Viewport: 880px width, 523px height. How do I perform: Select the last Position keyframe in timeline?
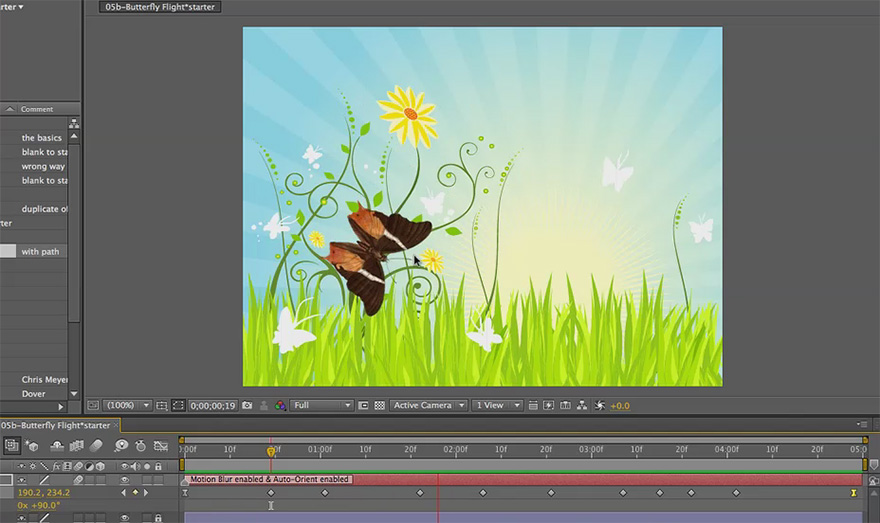[854, 493]
